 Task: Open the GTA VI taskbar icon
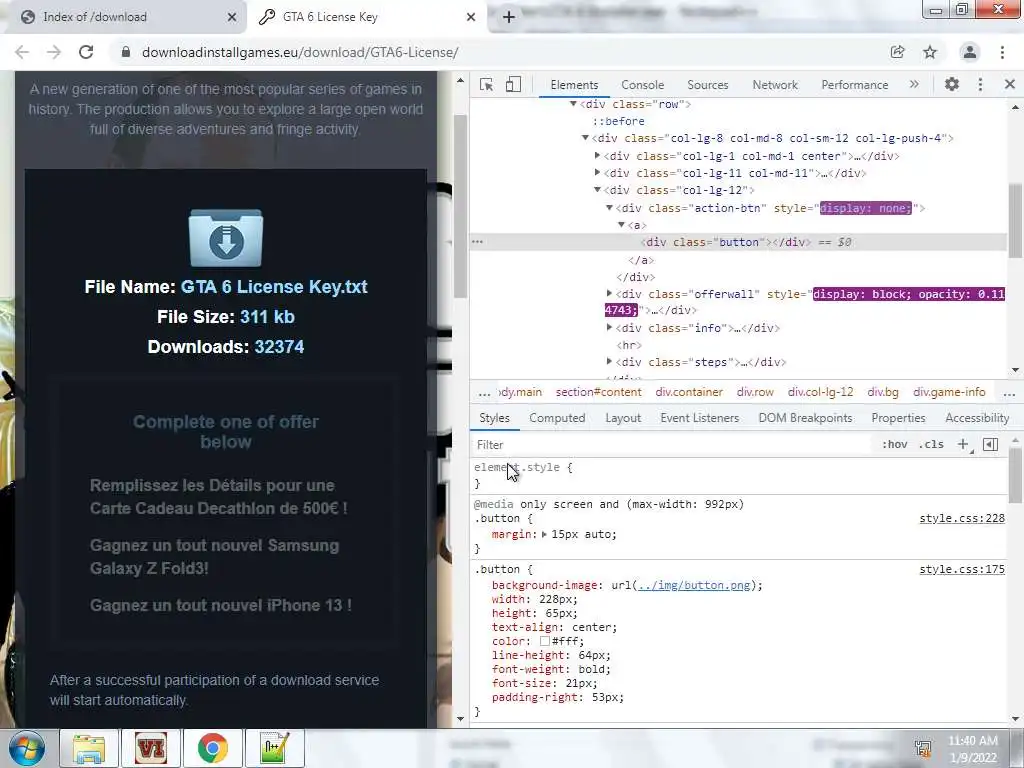pyautogui.click(x=151, y=748)
